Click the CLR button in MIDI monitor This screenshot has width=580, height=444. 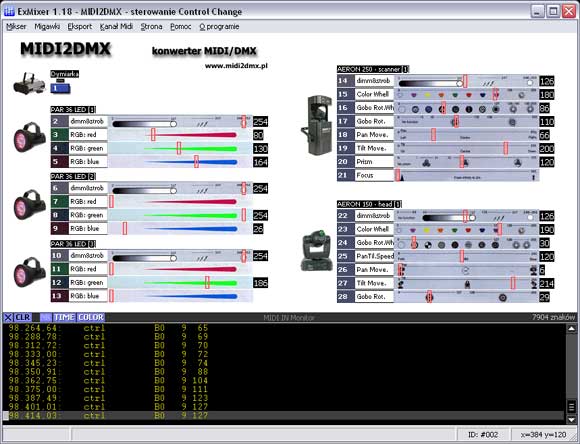coord(23,317)
